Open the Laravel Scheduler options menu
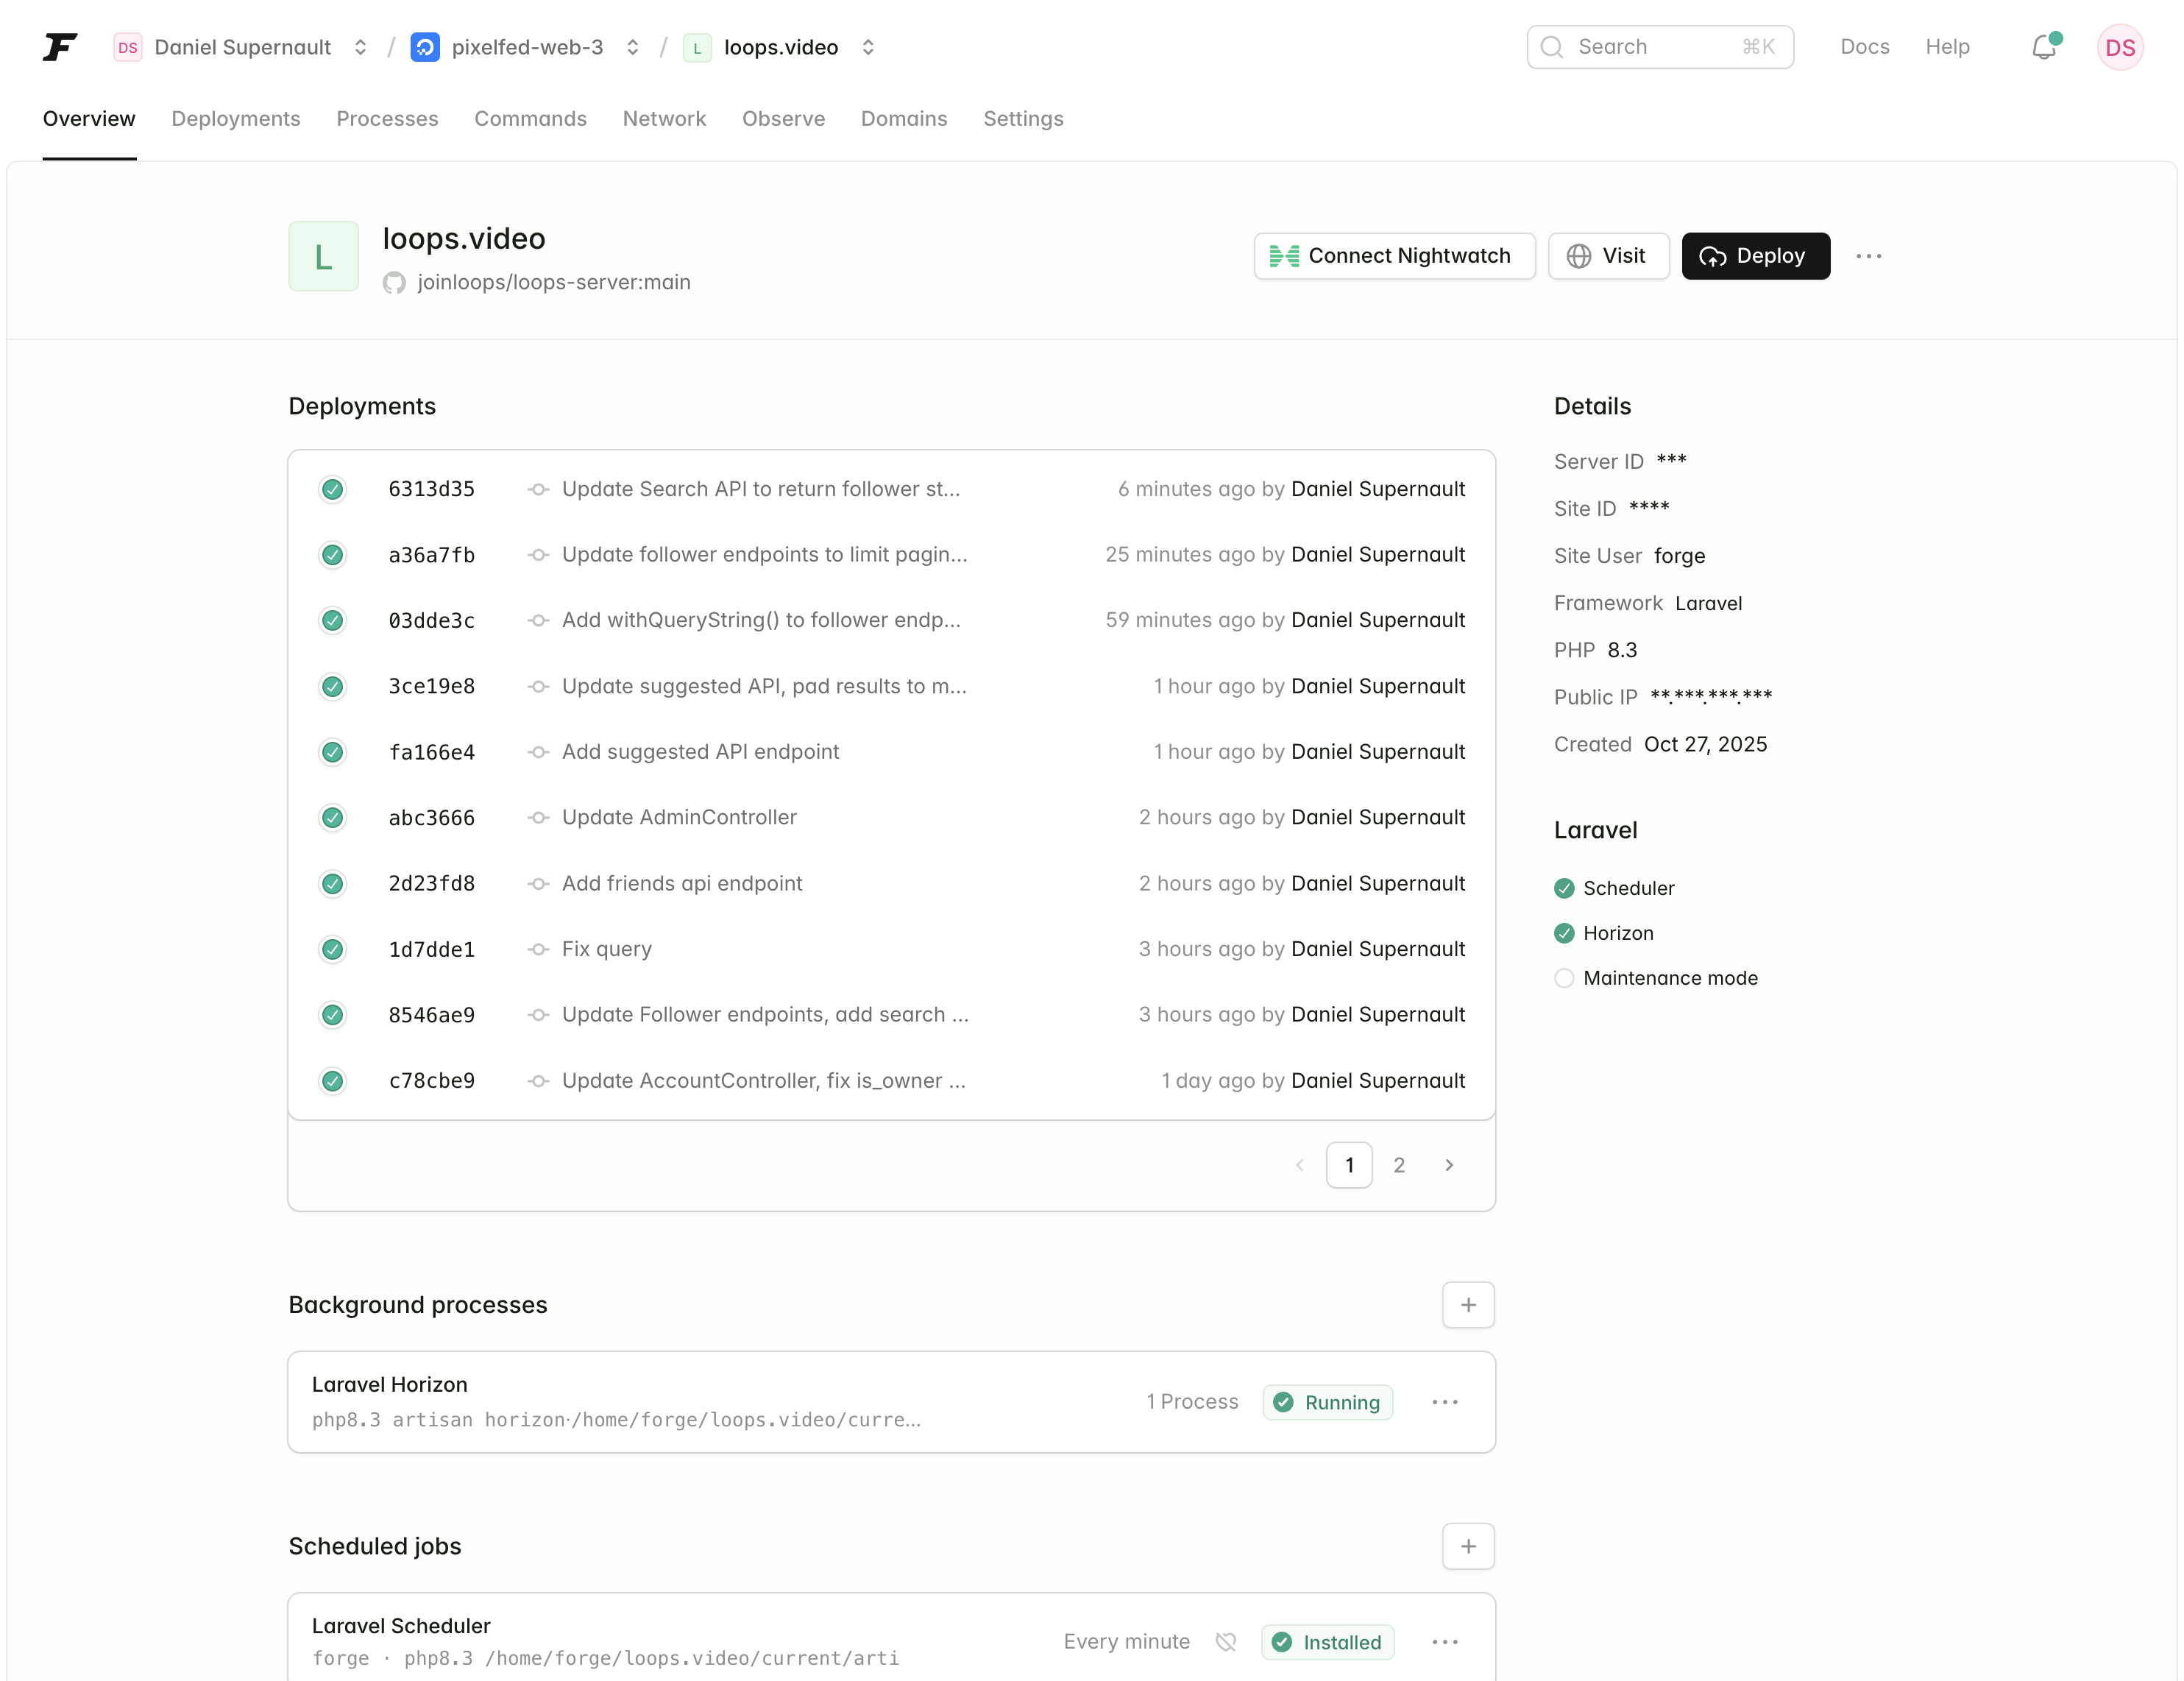 click(x=1444, y=1642)
